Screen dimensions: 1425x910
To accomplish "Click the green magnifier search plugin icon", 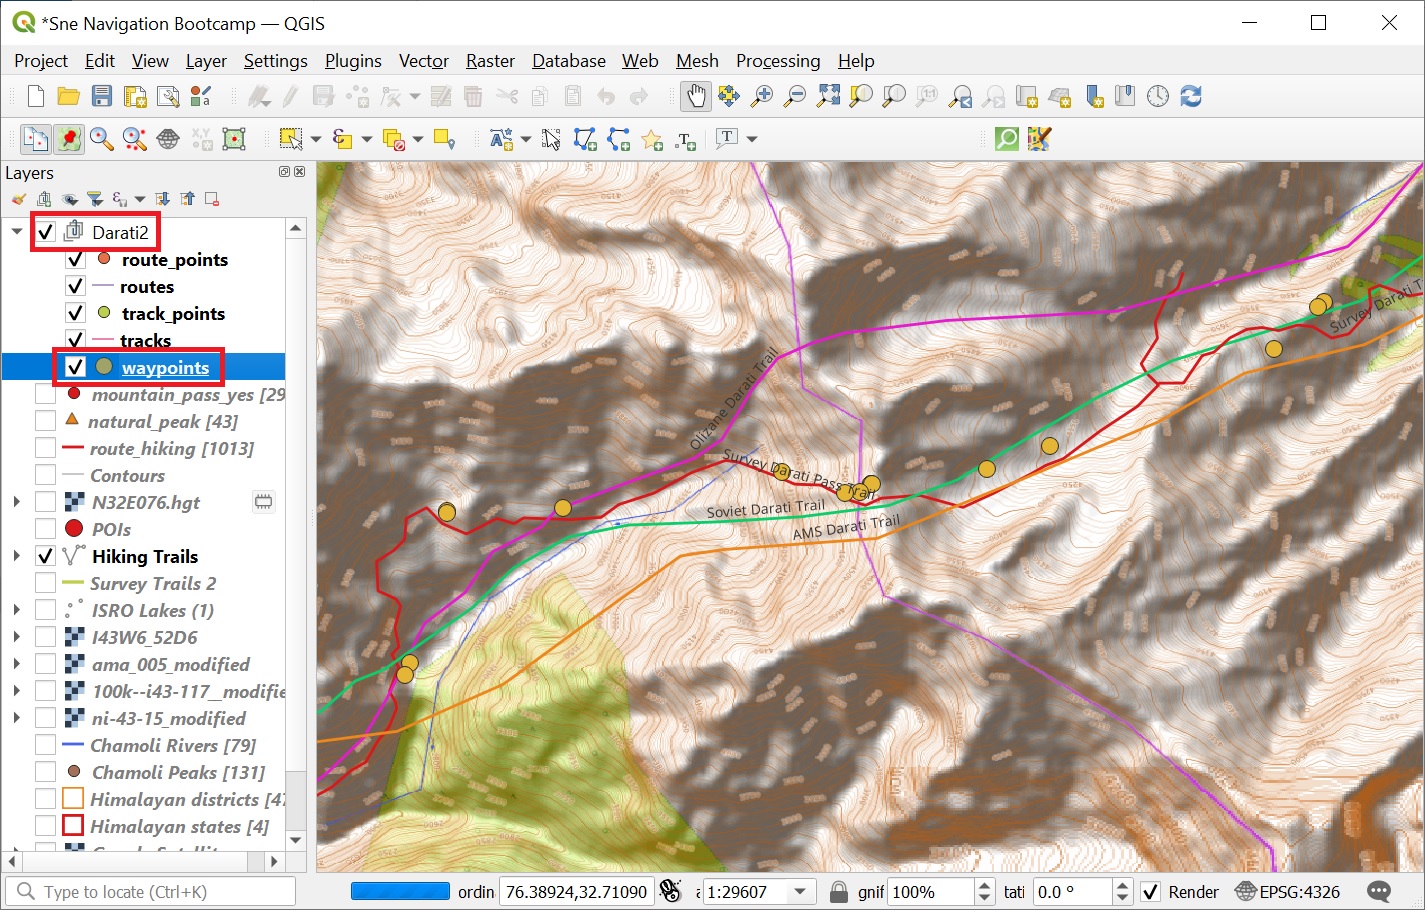I will tap(1007, 139).
